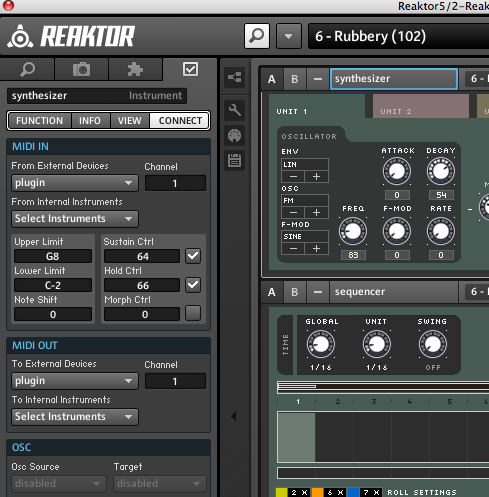Open MIDI IN Select Instruments dropdown

(75, 219)
